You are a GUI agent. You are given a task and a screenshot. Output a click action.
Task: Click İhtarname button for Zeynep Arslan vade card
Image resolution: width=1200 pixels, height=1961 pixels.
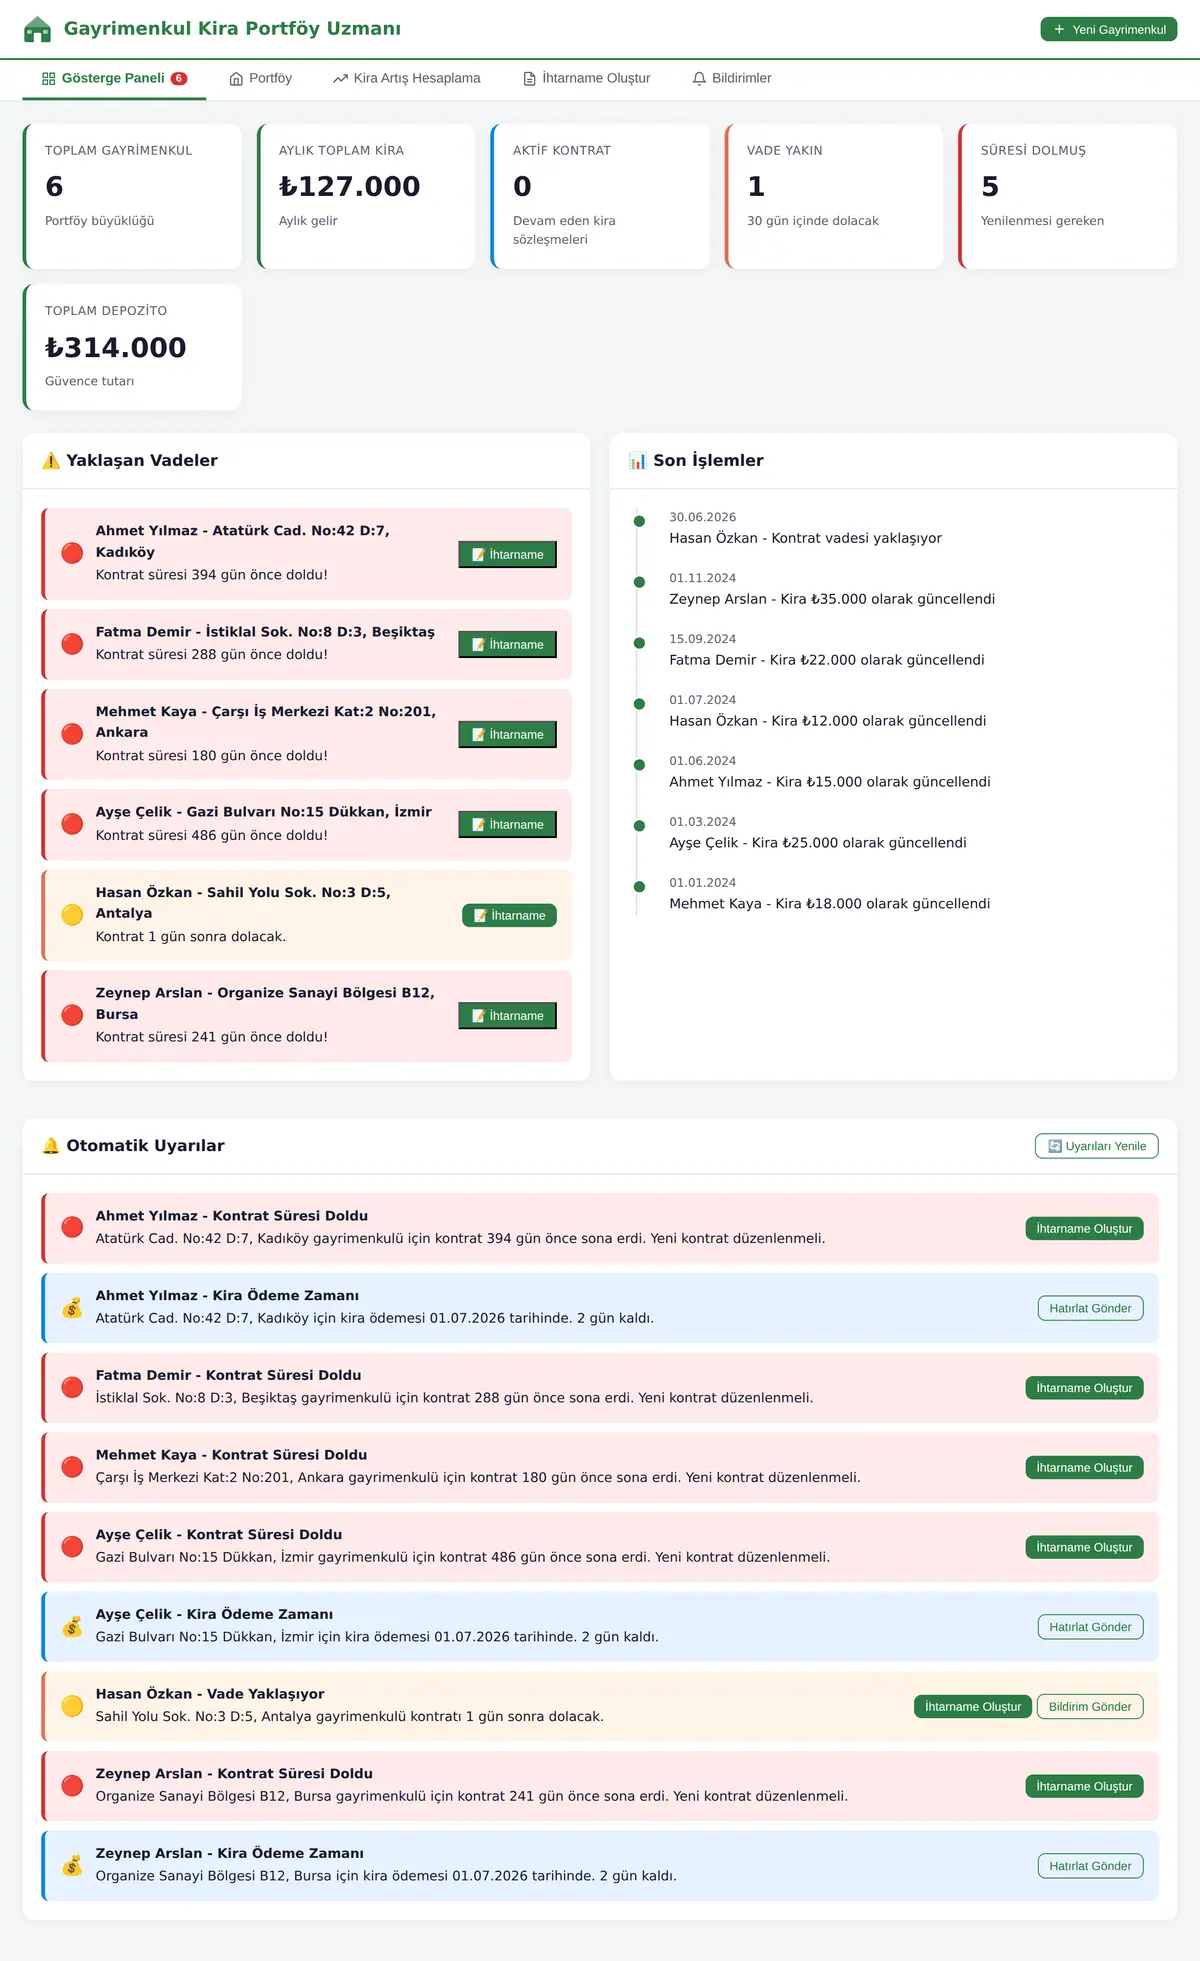[x=508, y=1016]
